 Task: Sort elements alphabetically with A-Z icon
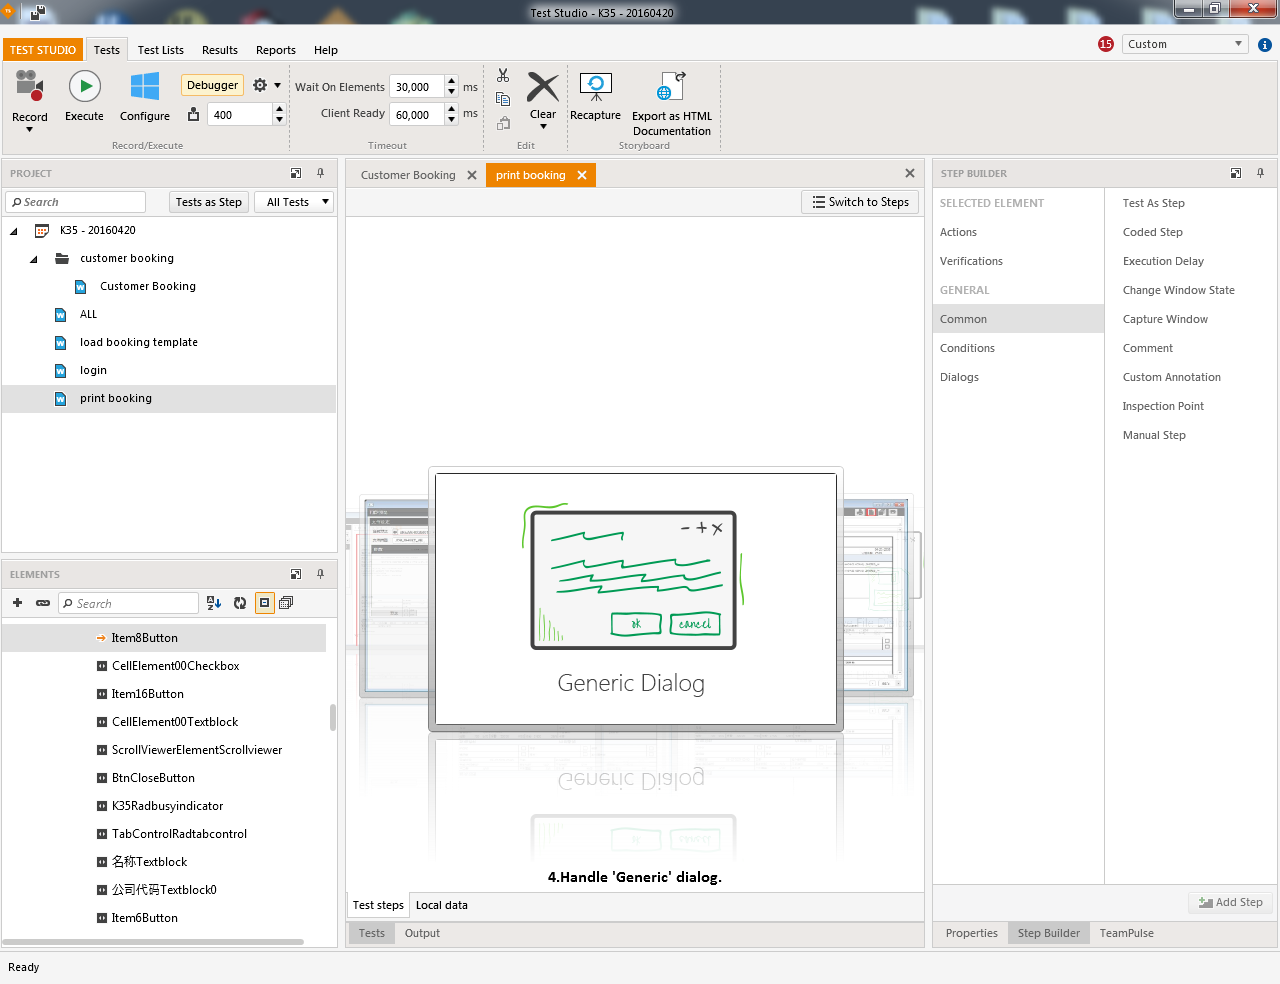click(x=214, y=603)
